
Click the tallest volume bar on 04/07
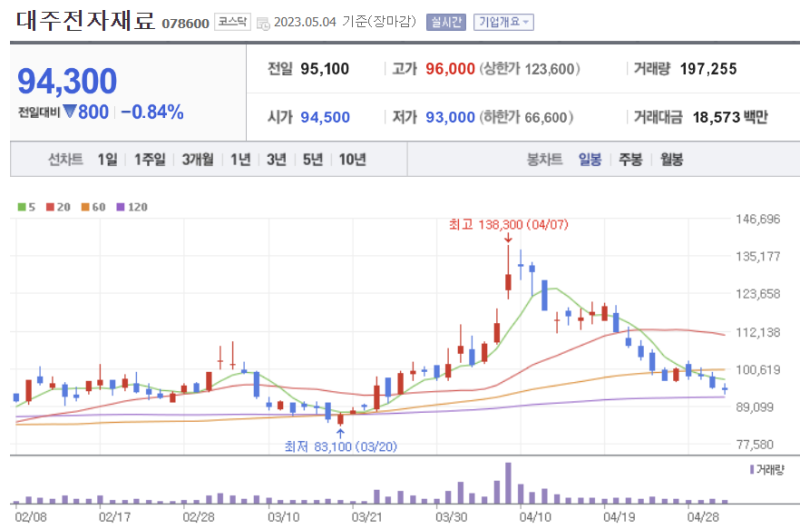[x=508, y=483]
